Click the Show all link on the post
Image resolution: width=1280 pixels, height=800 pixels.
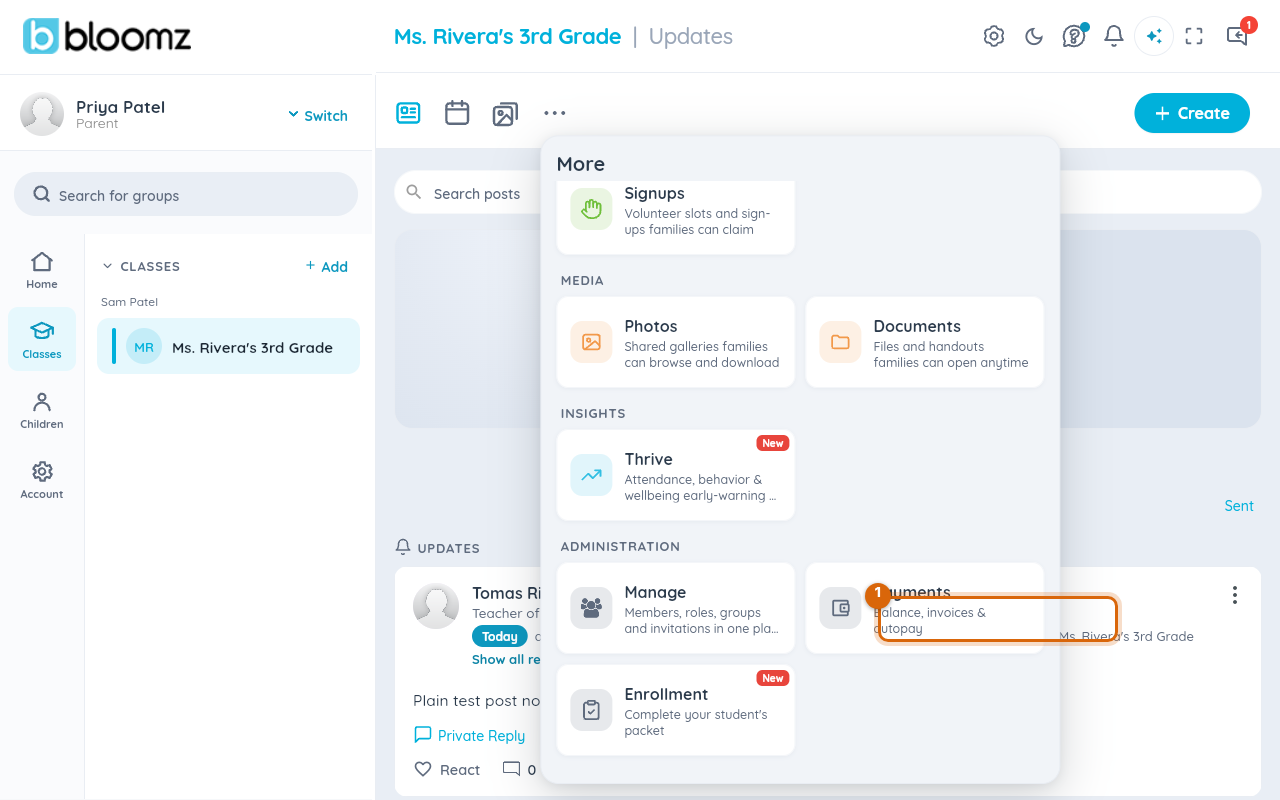506,659
